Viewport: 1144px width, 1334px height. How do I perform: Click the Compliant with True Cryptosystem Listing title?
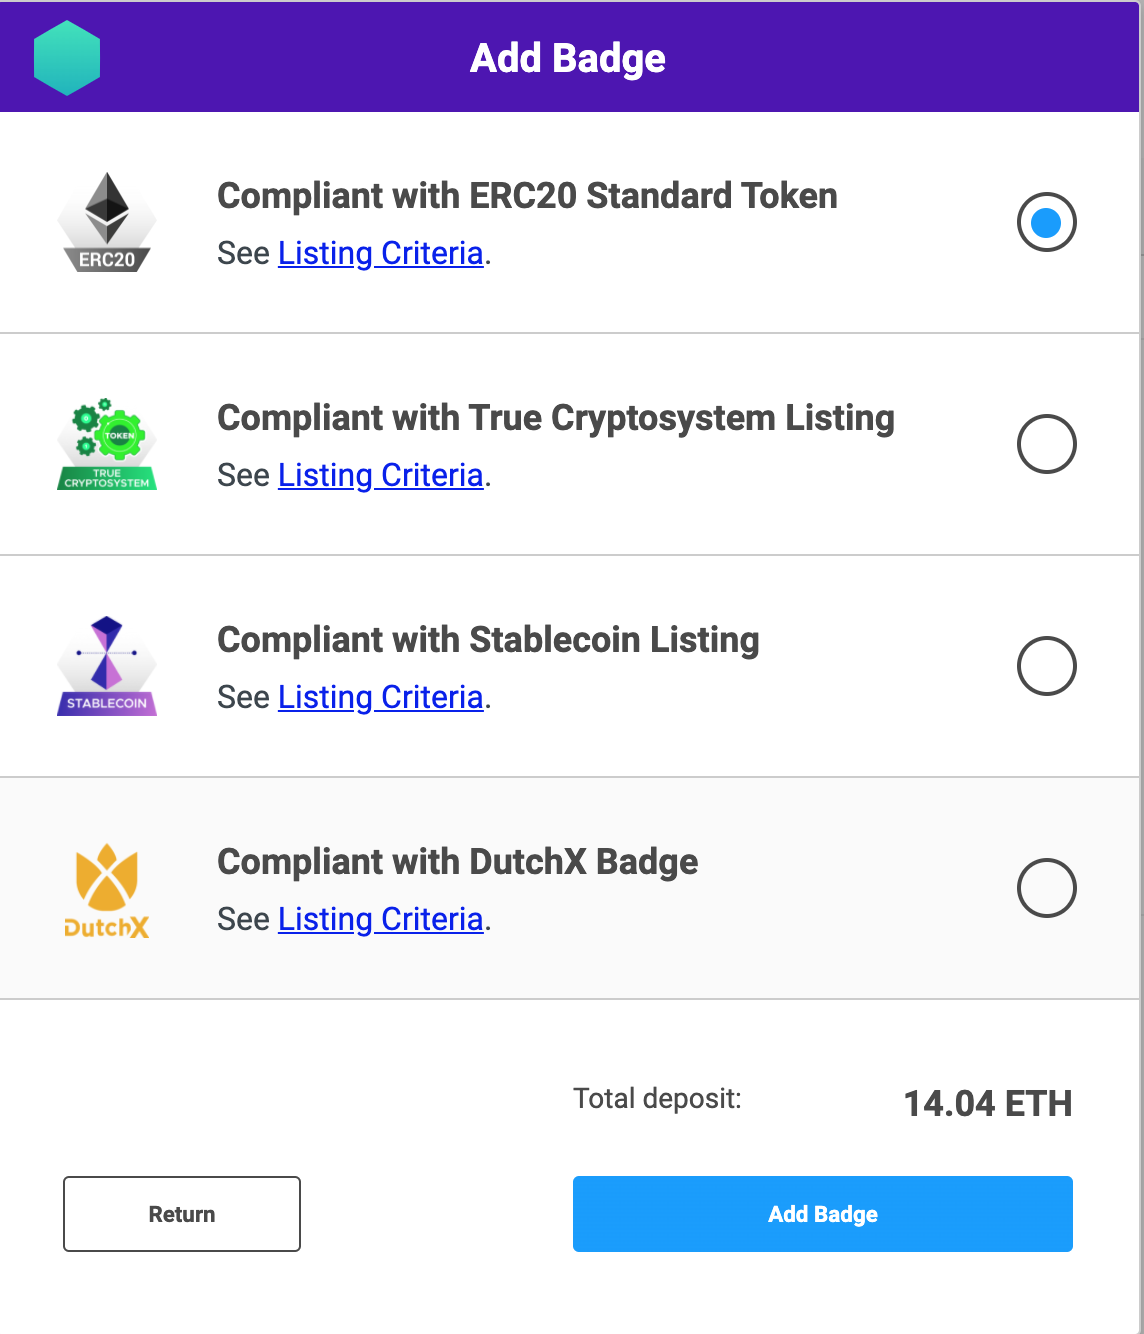click(555, 418)
